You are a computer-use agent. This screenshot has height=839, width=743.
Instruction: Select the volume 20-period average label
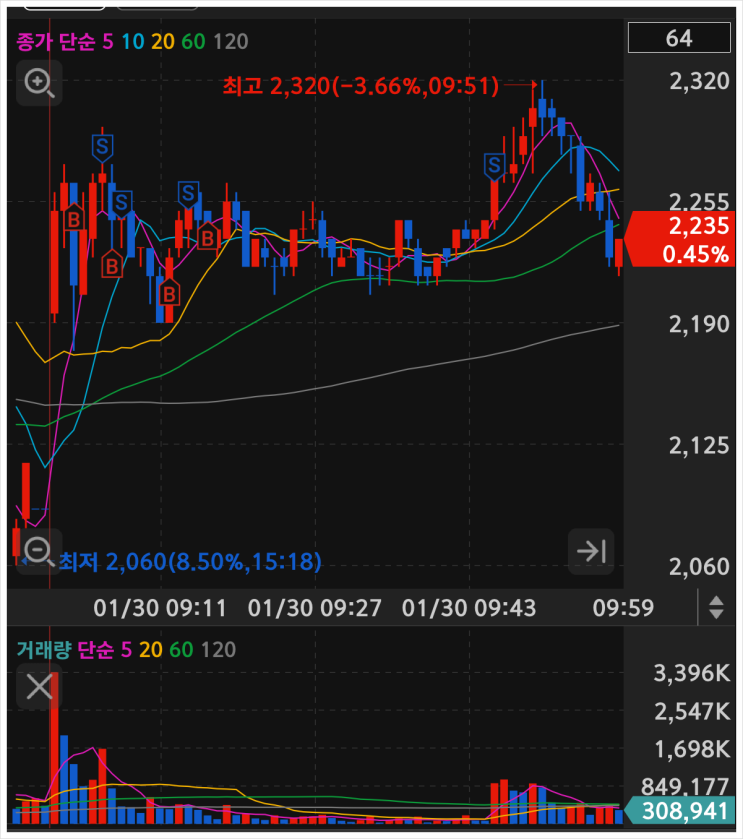[x=151, y=650]
